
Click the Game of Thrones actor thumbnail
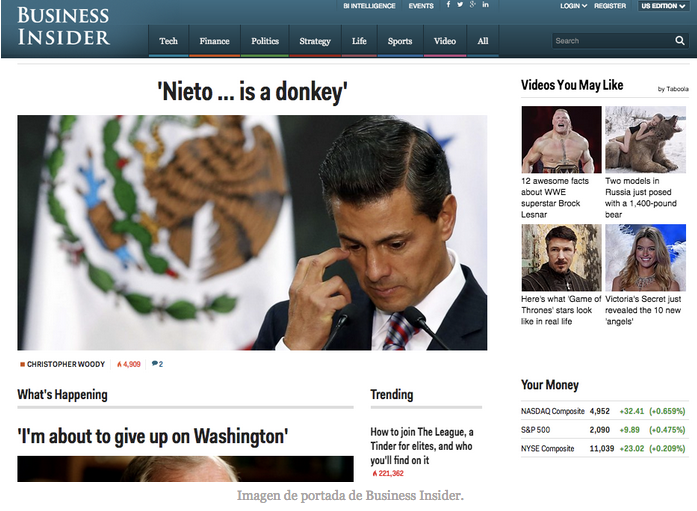[x=561, y=257]
